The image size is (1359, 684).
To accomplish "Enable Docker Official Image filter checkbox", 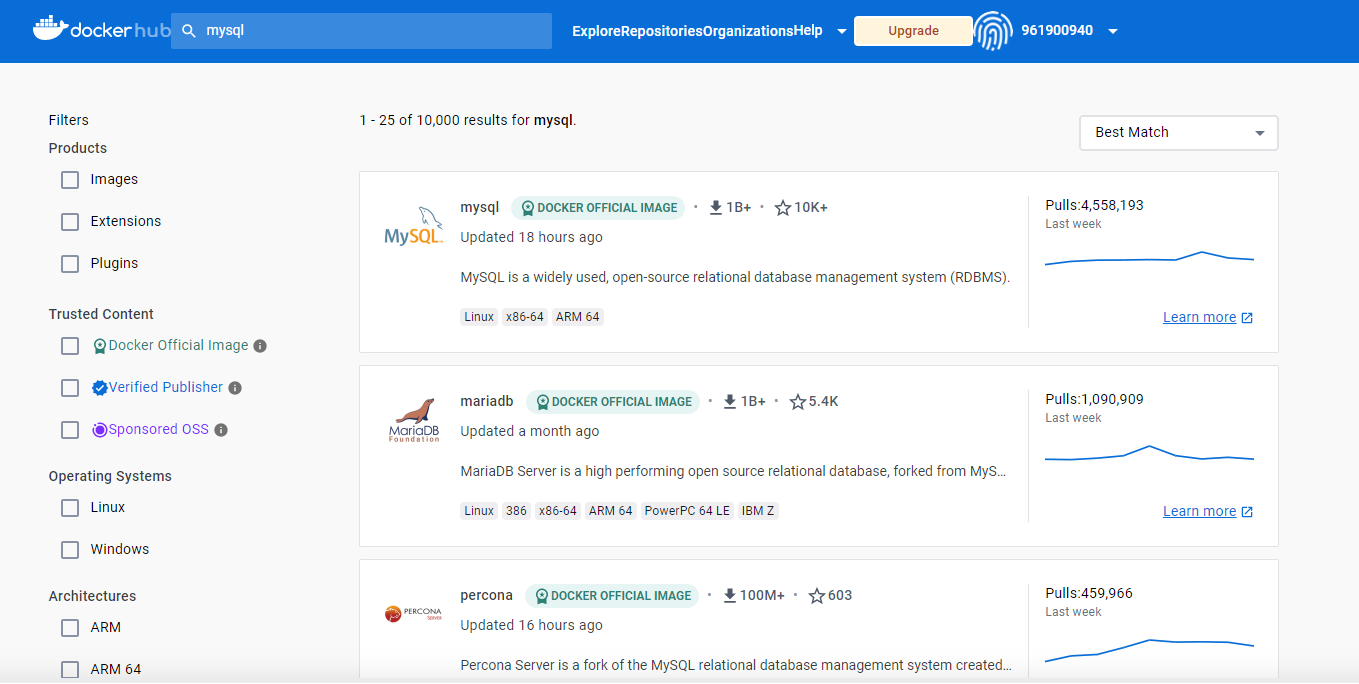I will (70, 346).
